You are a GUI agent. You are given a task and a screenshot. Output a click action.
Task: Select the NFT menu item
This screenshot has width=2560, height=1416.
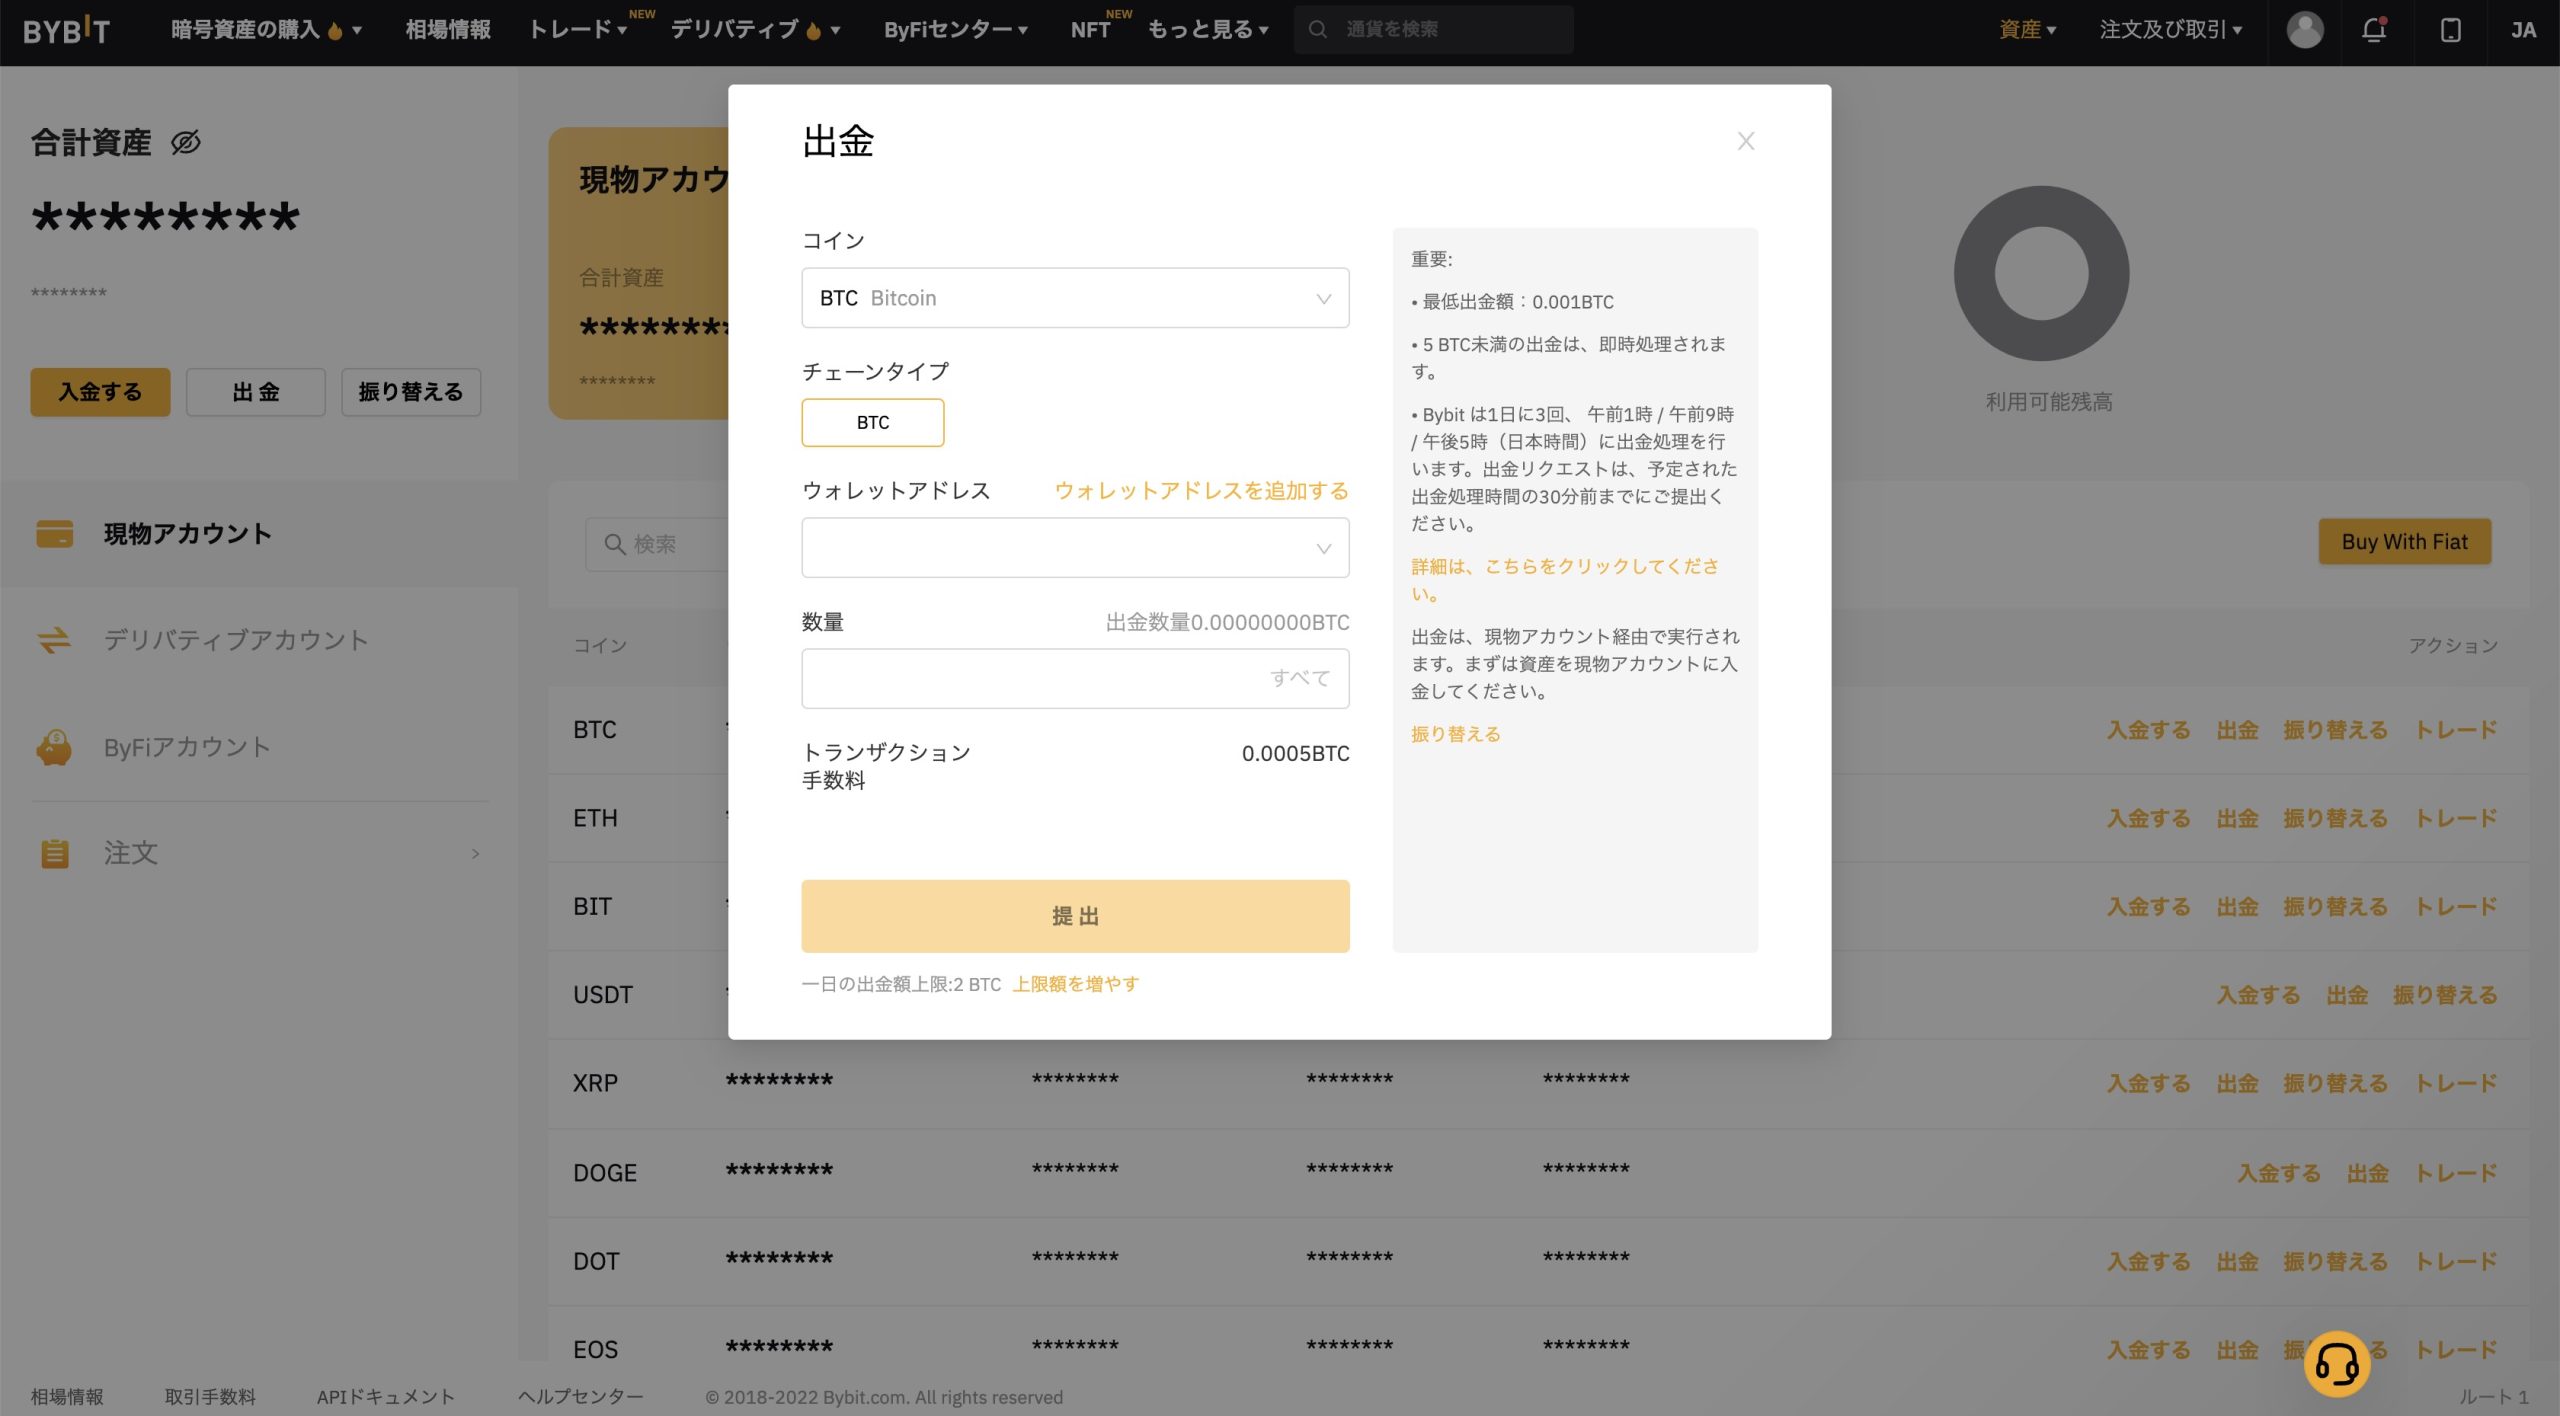pos(1090,30)
